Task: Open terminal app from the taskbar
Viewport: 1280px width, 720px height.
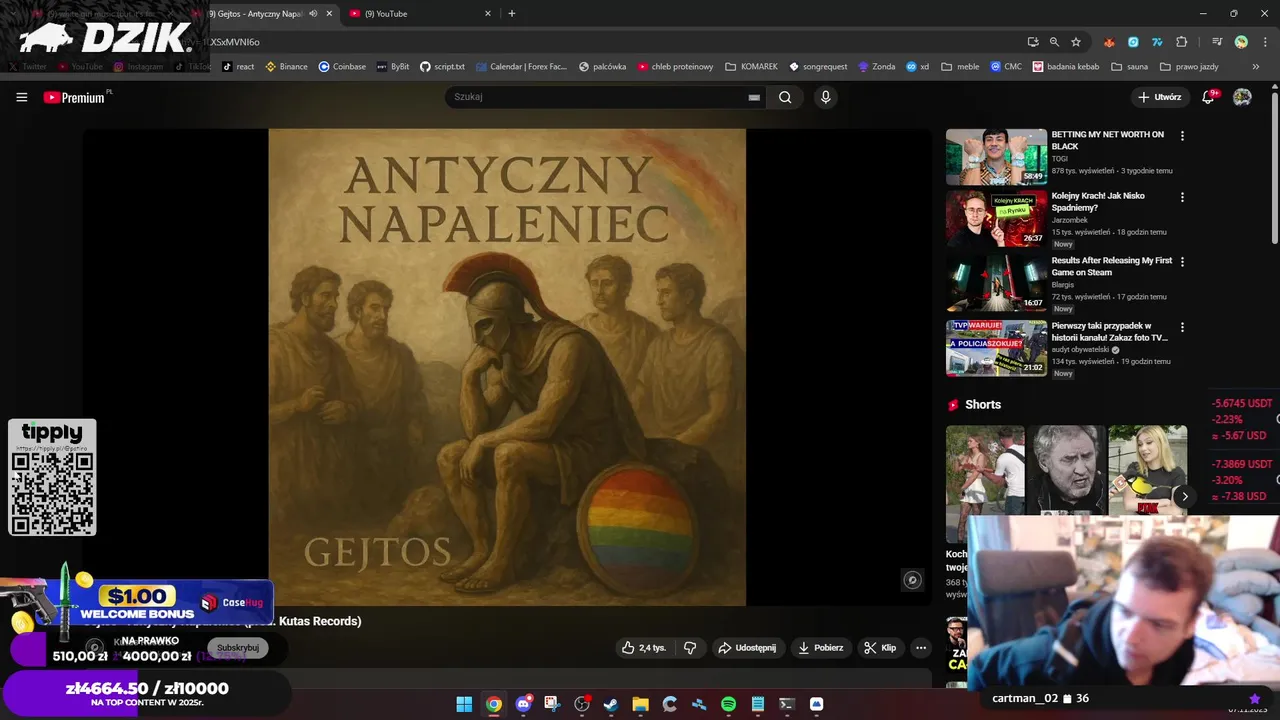Action: click(787, 704)
